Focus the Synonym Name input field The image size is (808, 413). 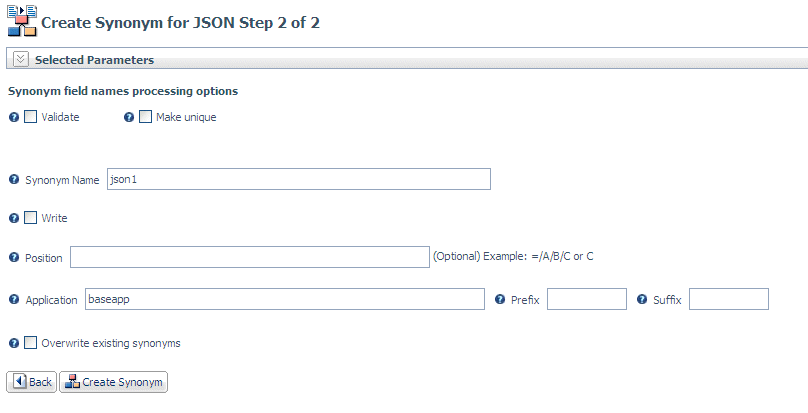(299, 179)
